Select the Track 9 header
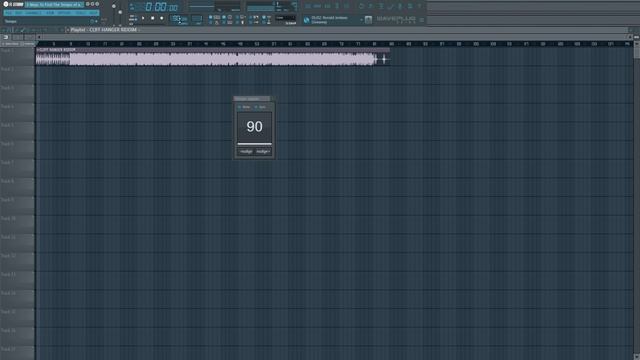 (17, 206)
